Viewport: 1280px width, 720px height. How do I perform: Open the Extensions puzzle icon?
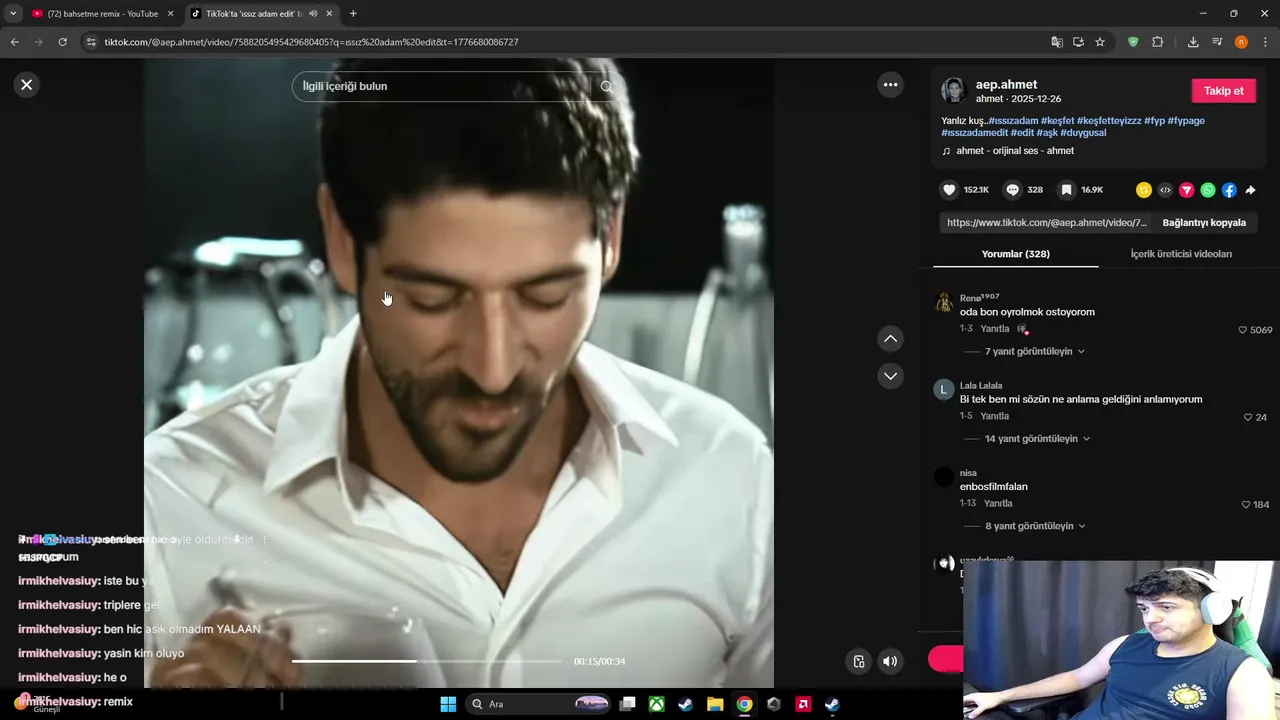[1157, 42]
